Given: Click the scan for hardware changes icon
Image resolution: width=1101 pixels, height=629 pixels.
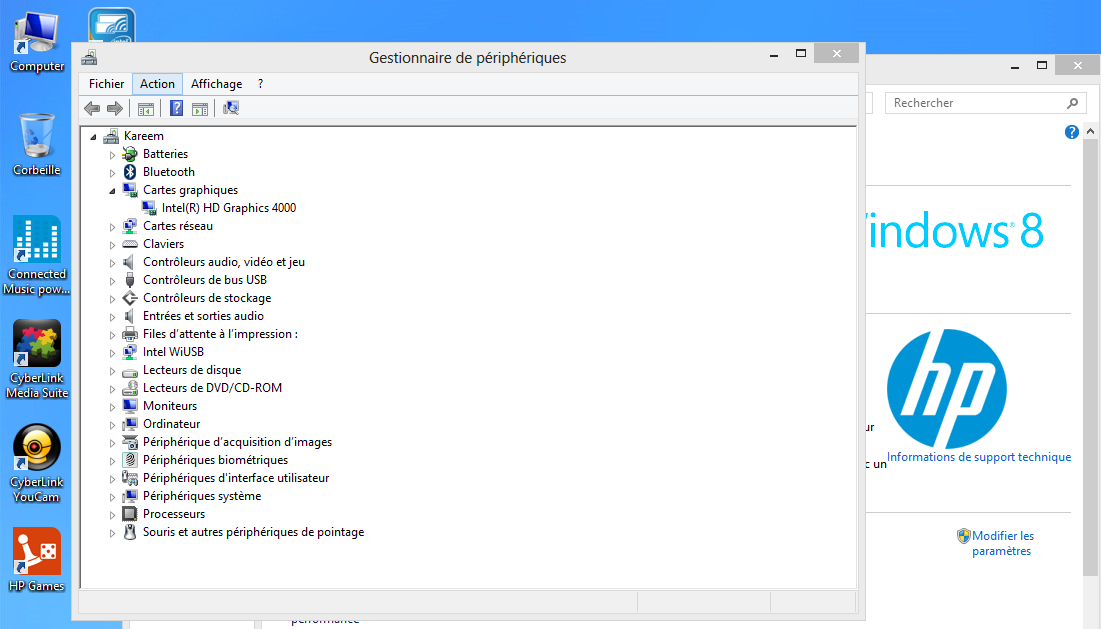Looking at the screenshot, I should tap(231, 108).
